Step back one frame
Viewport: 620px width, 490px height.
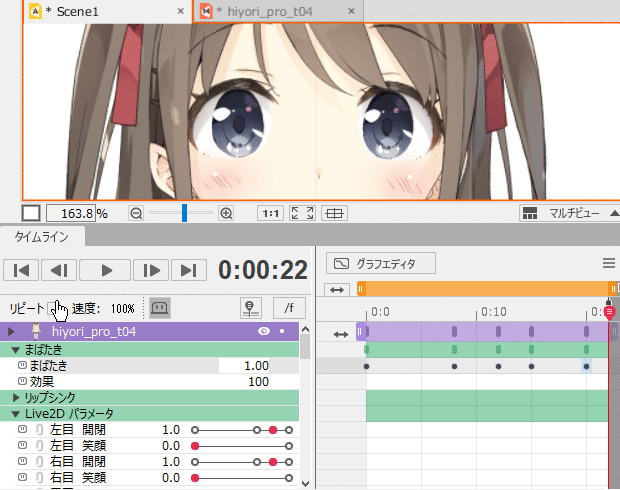tap(59, 270)
